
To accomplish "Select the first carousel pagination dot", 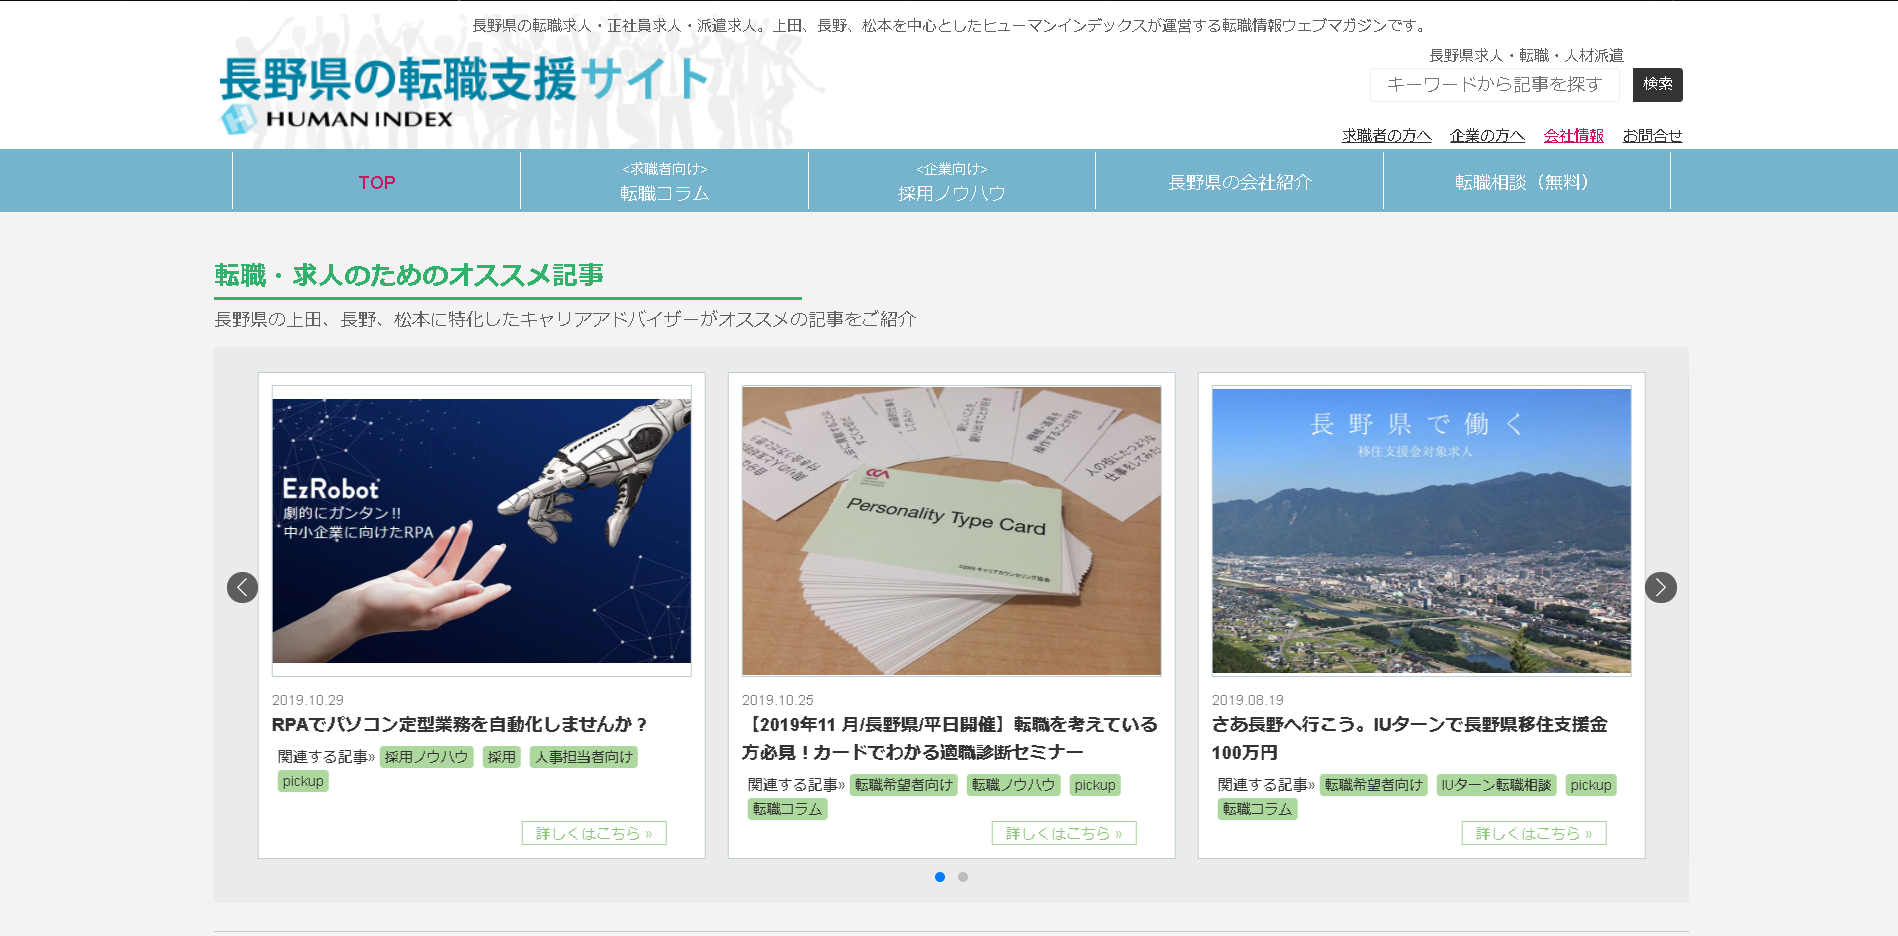I will (x=940, y=877).
